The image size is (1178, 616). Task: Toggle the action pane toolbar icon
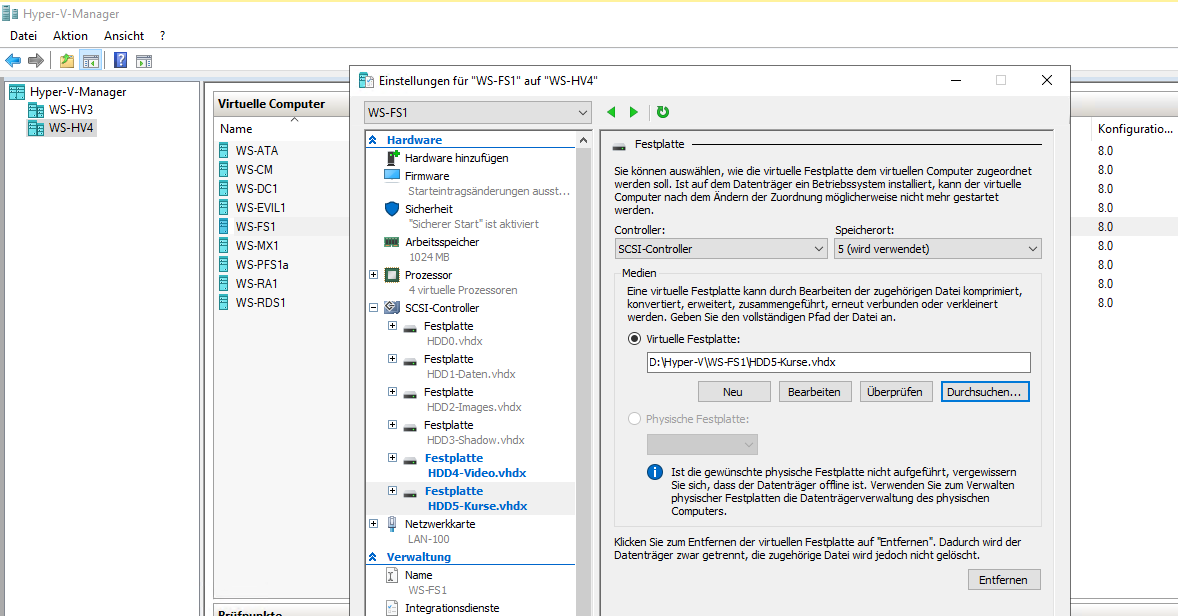tap(143, 61)
